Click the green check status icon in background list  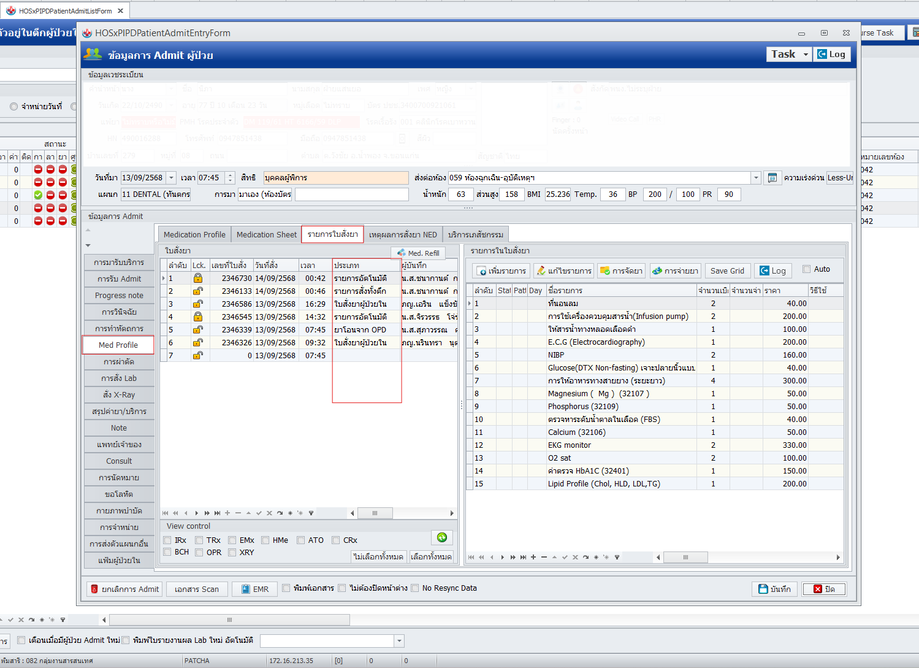[x=38, y=195]
